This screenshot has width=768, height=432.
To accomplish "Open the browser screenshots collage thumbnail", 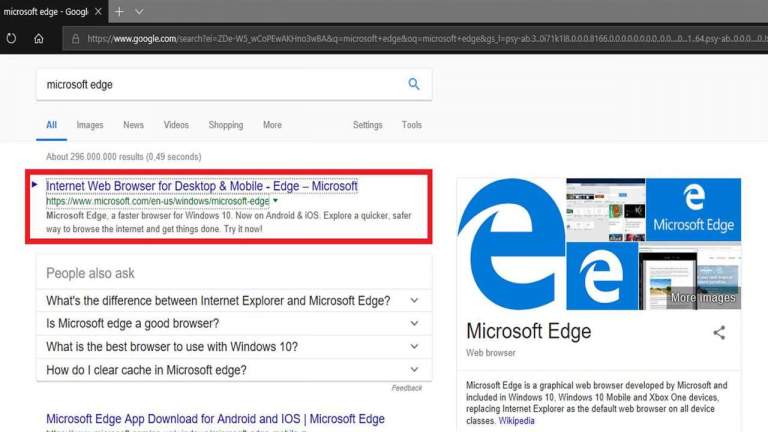I will coord(606,210).
